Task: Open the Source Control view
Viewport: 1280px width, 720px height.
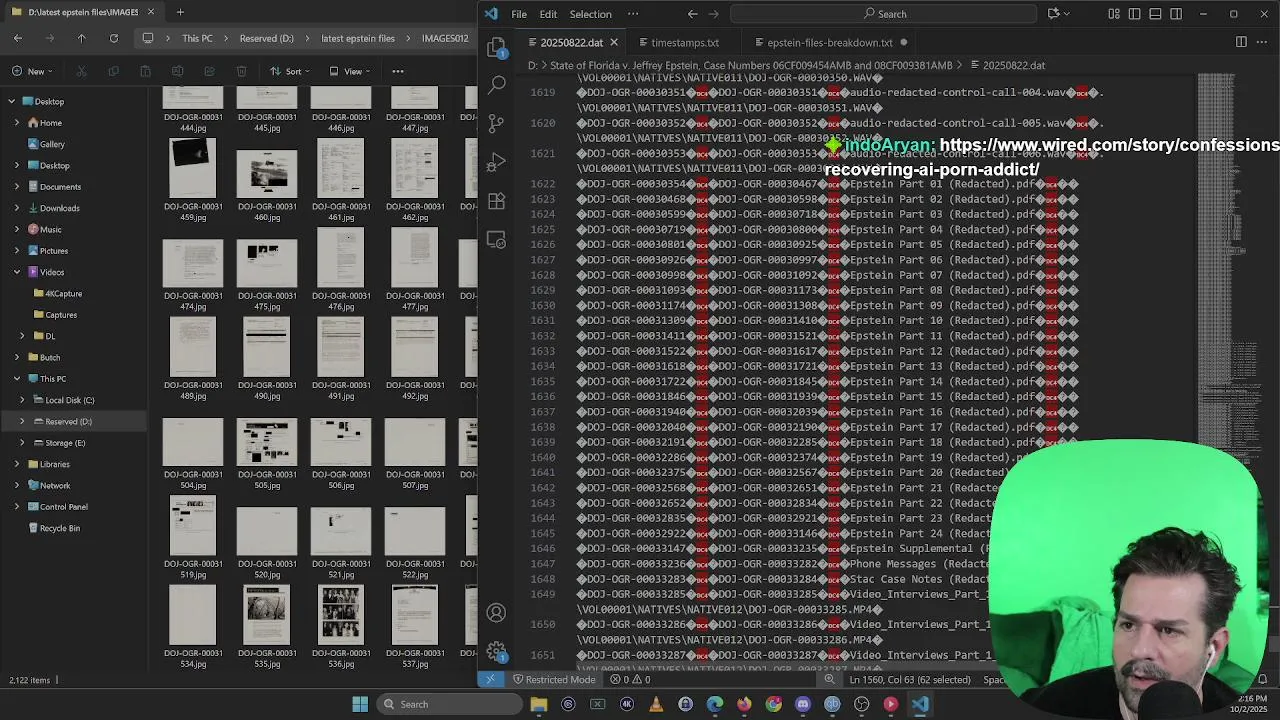Action: (x=497, y=124)
